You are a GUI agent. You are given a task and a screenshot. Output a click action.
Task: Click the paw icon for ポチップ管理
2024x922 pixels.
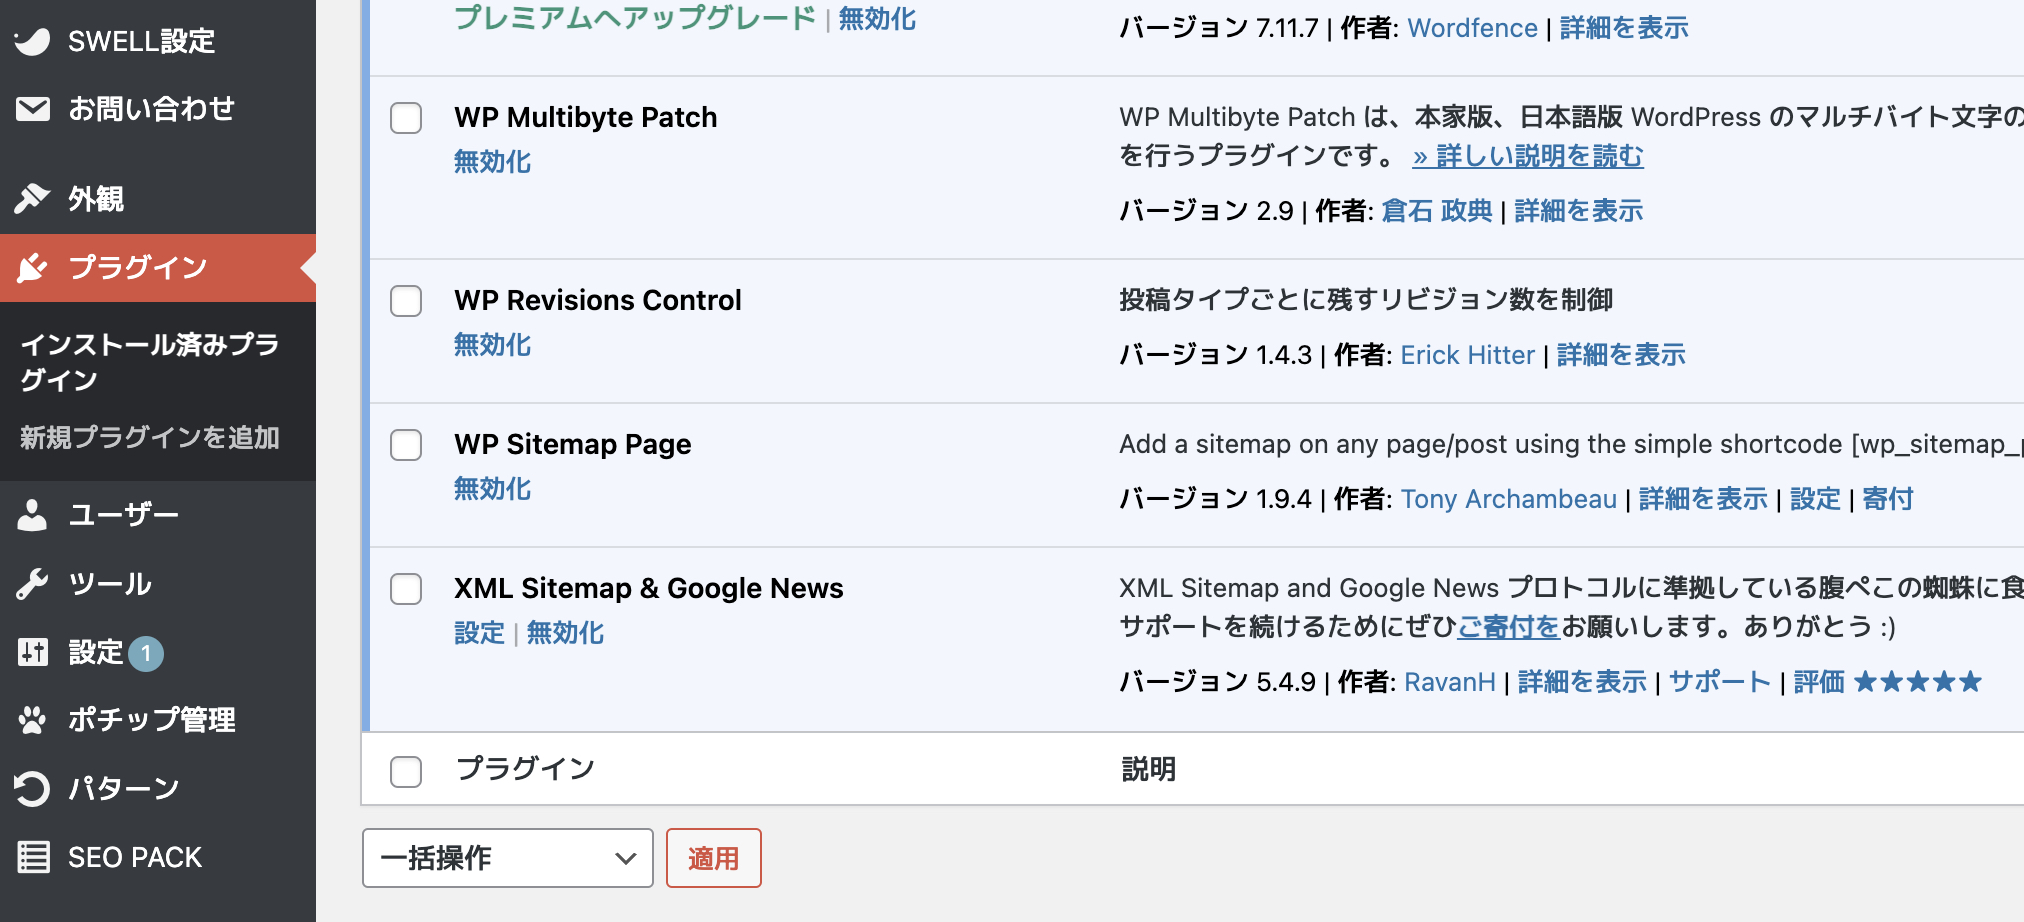[x=32, y=720]
